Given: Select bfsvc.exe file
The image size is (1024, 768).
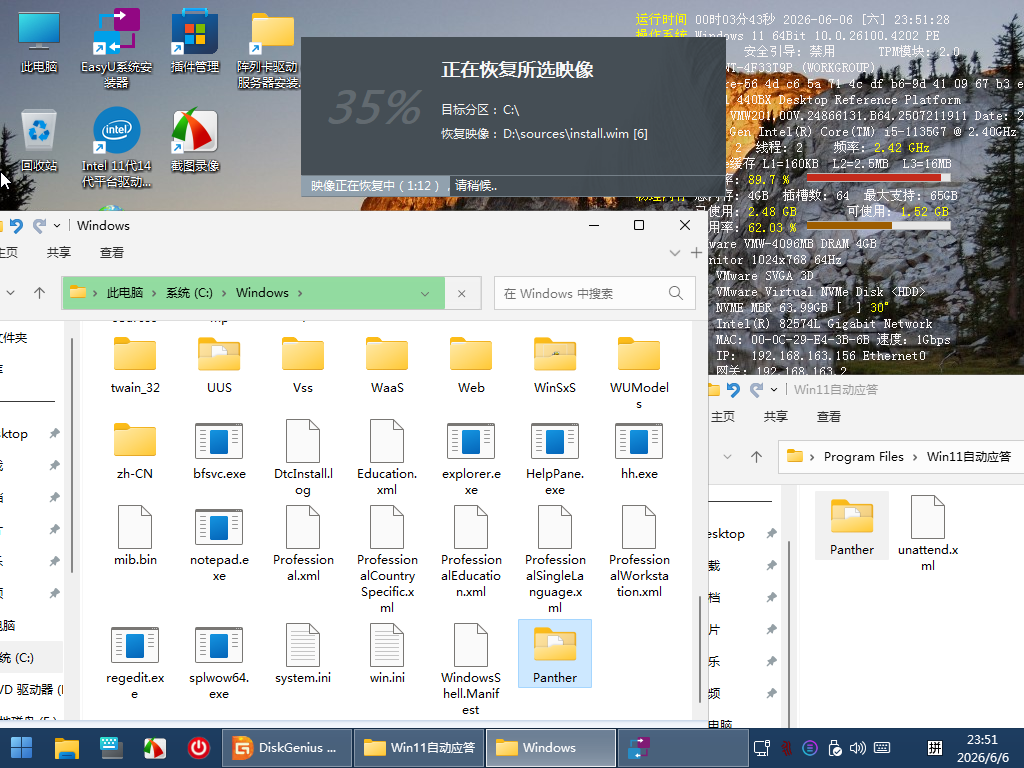Looking at the screenshot, I should click(219, 451).
